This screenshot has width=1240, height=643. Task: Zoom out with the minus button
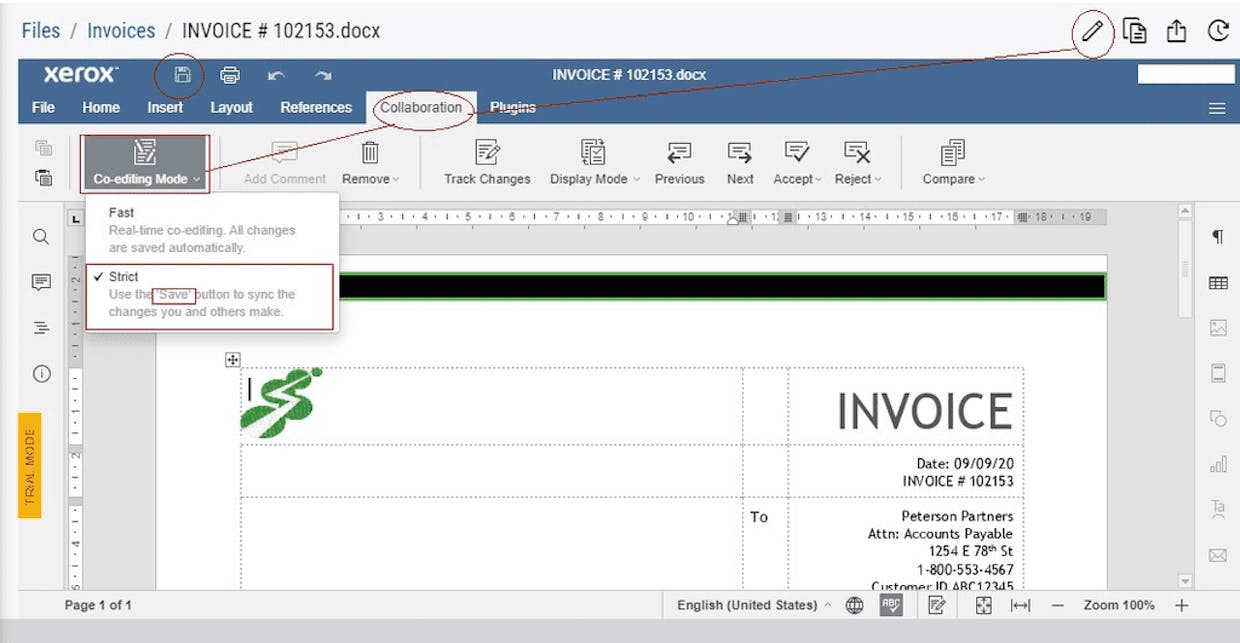(x=1058, y=605)
